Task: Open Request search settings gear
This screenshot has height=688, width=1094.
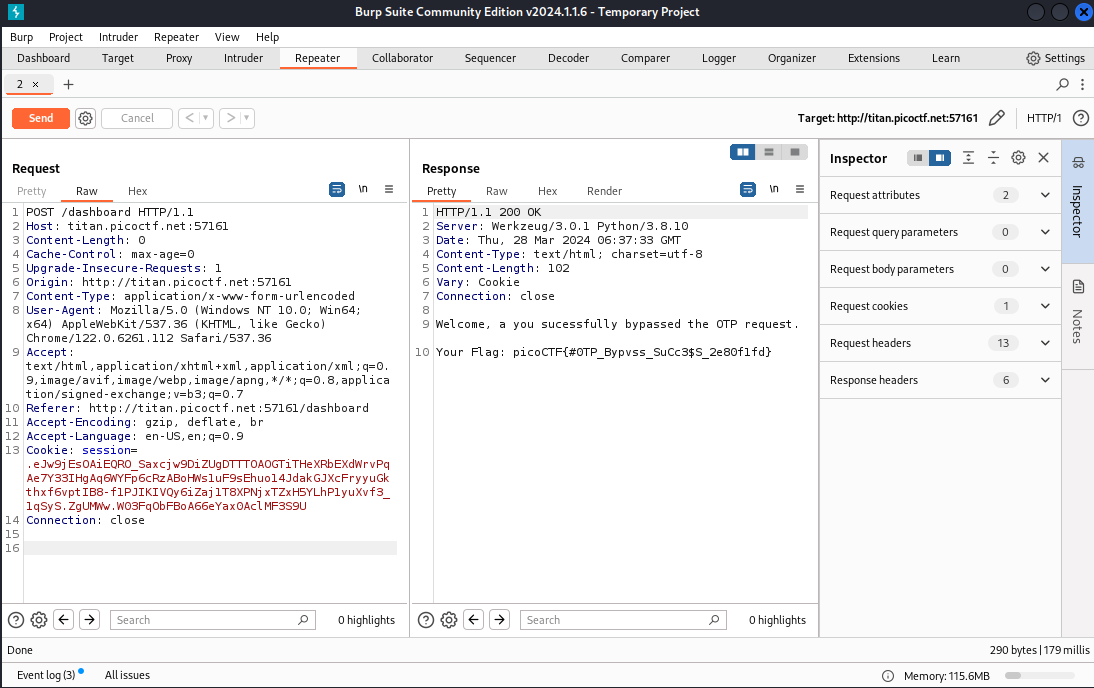Action: coord(39,620)
